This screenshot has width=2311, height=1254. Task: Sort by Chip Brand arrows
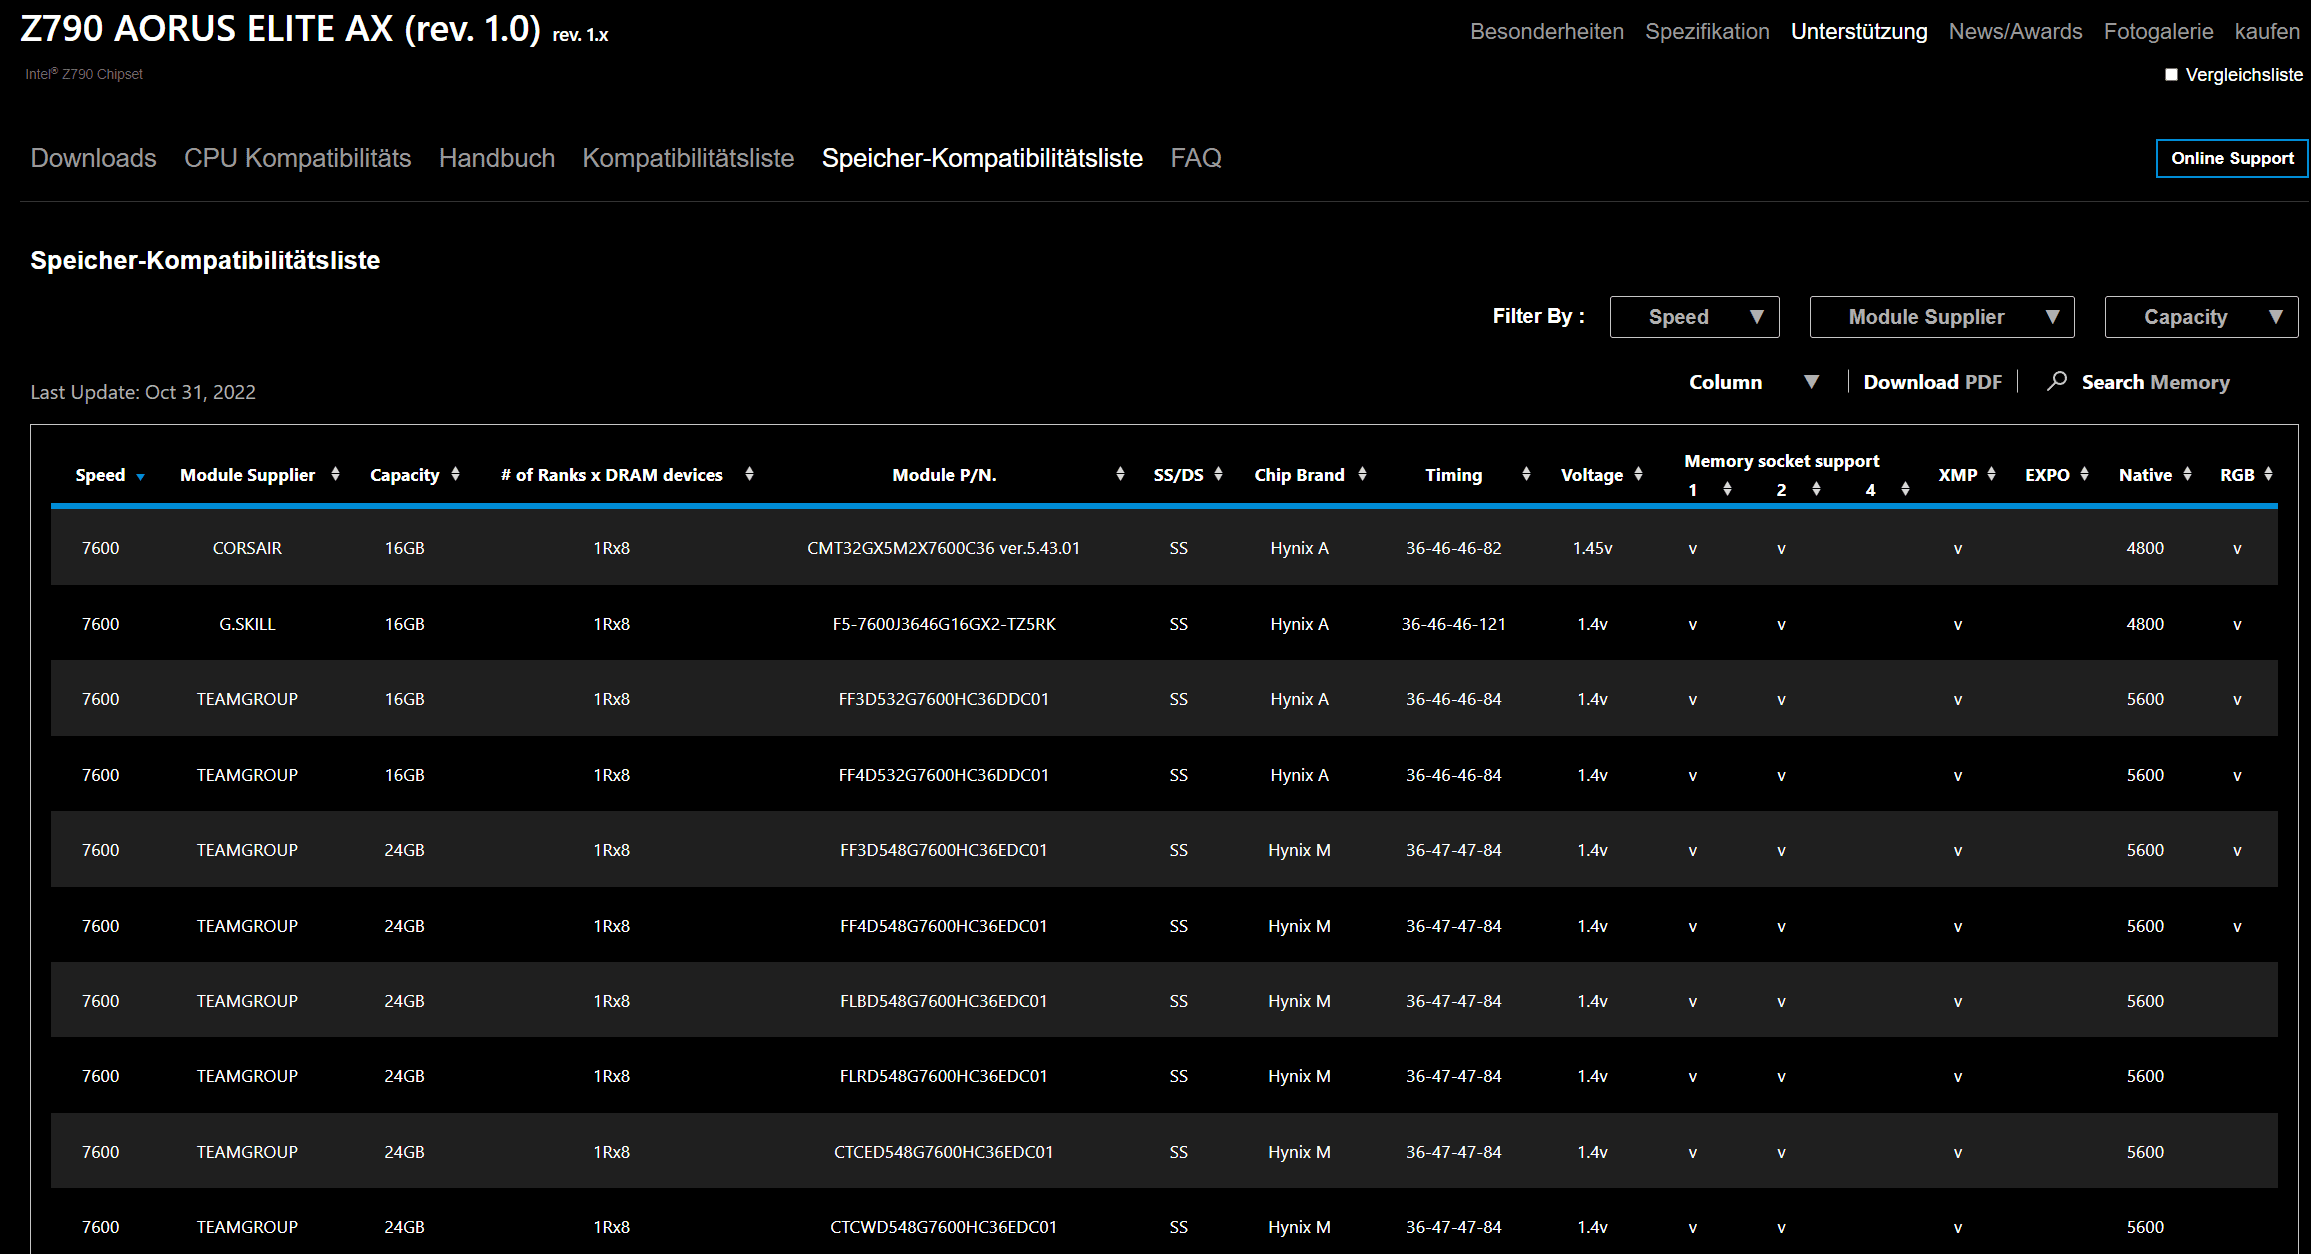click(x=1363, y=474)
